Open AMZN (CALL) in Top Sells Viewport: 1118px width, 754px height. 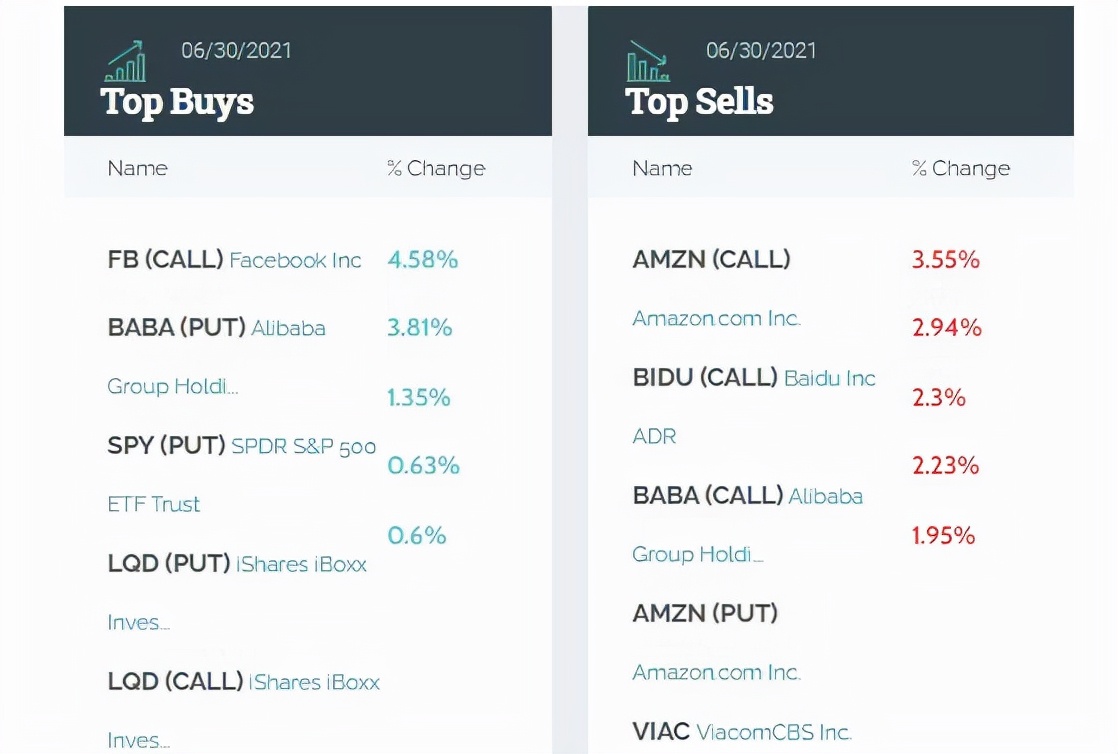click(711, 260)
